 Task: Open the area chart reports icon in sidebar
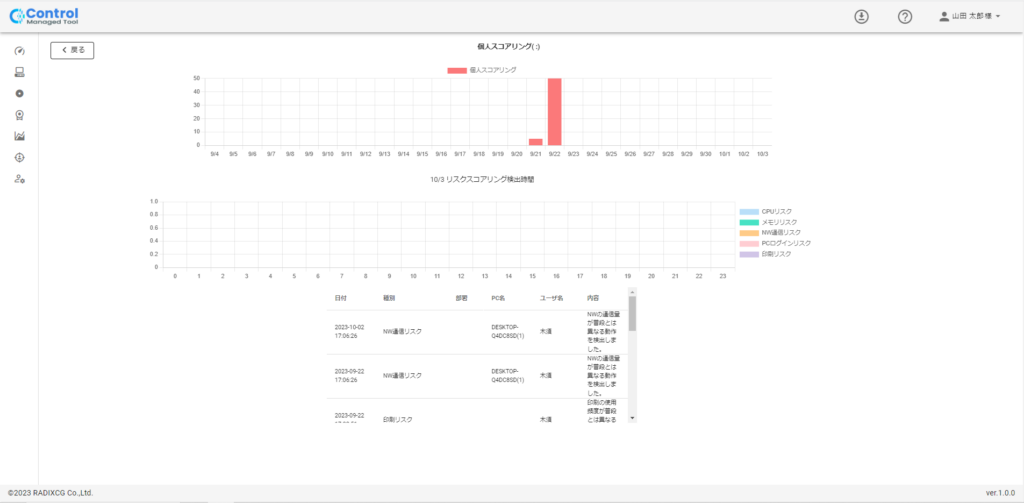click(20, 136)
